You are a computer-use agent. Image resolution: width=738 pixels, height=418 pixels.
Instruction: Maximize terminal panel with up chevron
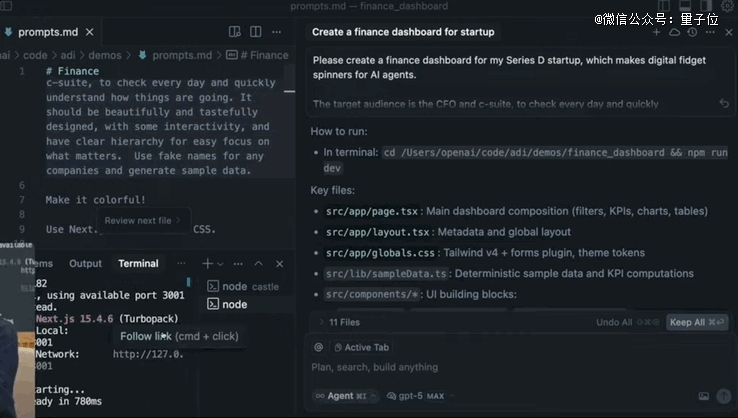point(258,264)
